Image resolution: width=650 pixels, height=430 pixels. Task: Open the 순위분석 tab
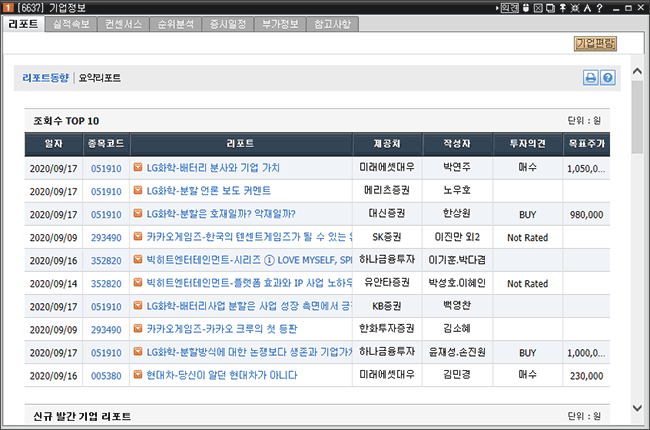[x=176, y=24]
